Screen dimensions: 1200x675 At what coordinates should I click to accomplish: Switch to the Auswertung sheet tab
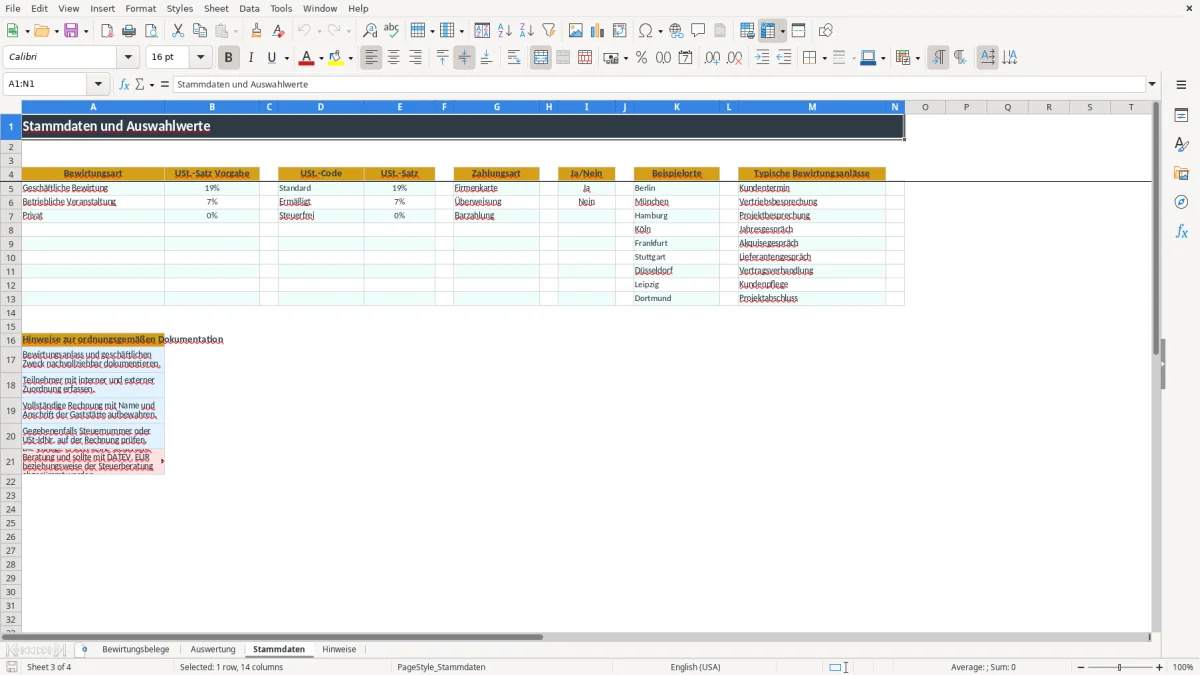pyautogui.click(x=213, y=650)
